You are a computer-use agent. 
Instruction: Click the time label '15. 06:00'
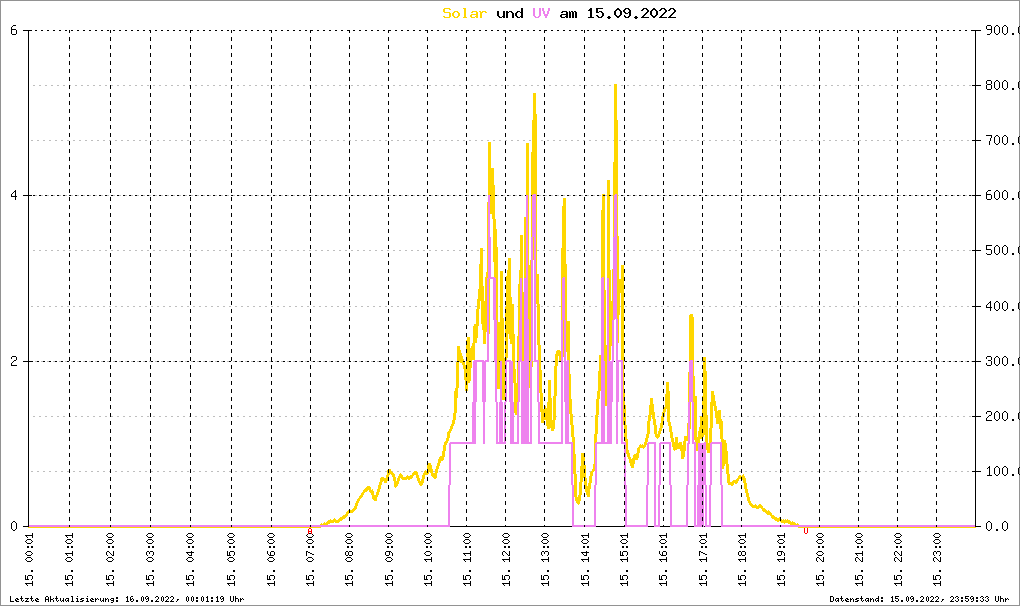click(x=271, y=560)
